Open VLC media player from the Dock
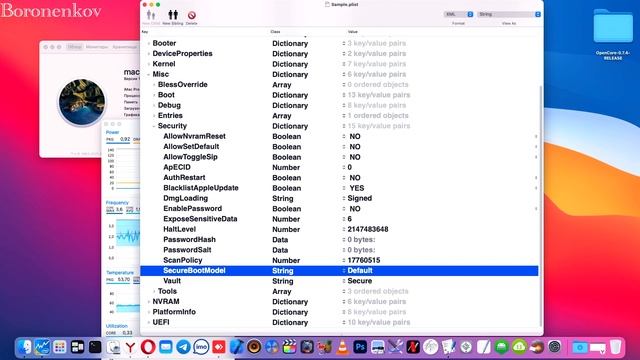Viewport: 640px width, 360px height. coord(342,347)
